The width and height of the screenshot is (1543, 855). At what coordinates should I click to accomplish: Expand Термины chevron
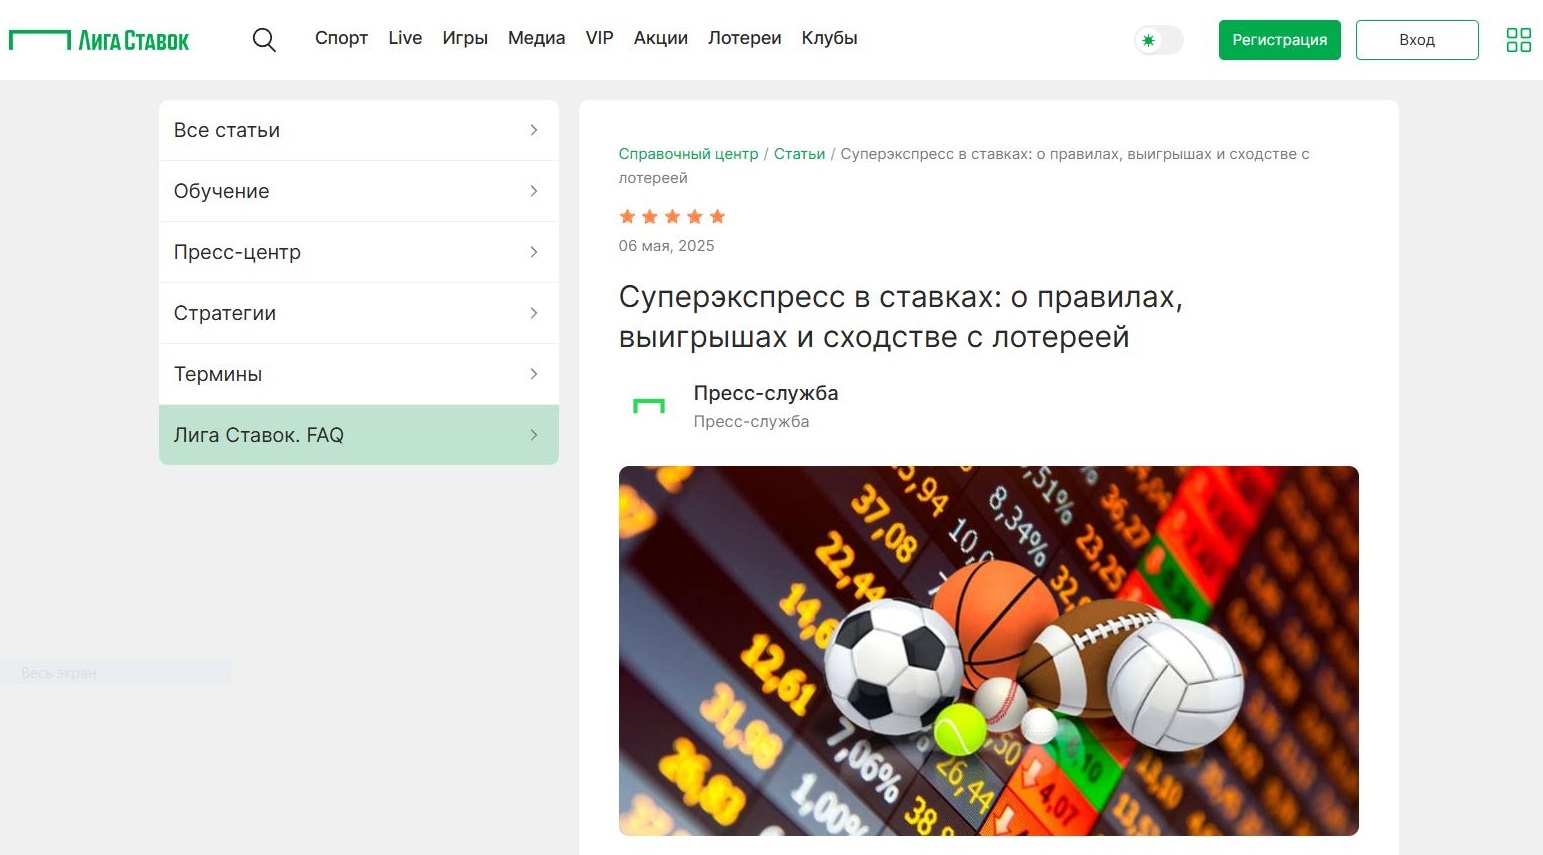pyautogui.click(x=534, y=374)
